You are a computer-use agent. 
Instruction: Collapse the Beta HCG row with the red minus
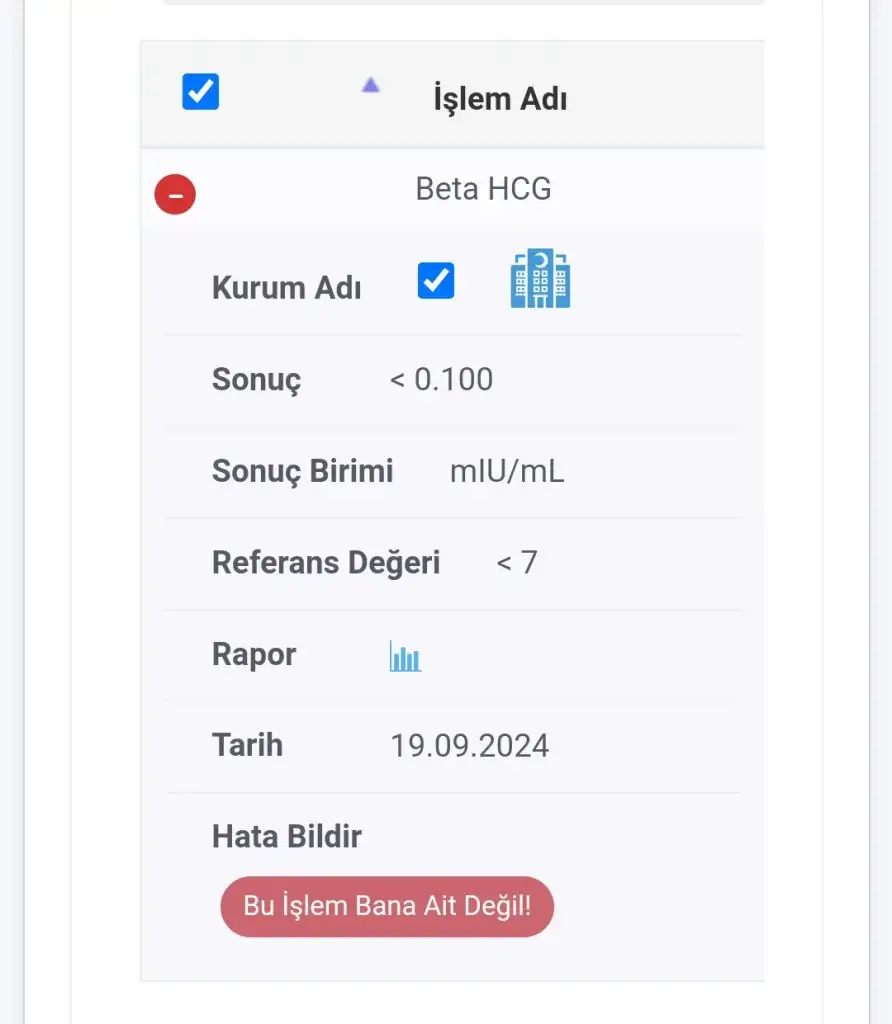[175, 194]
